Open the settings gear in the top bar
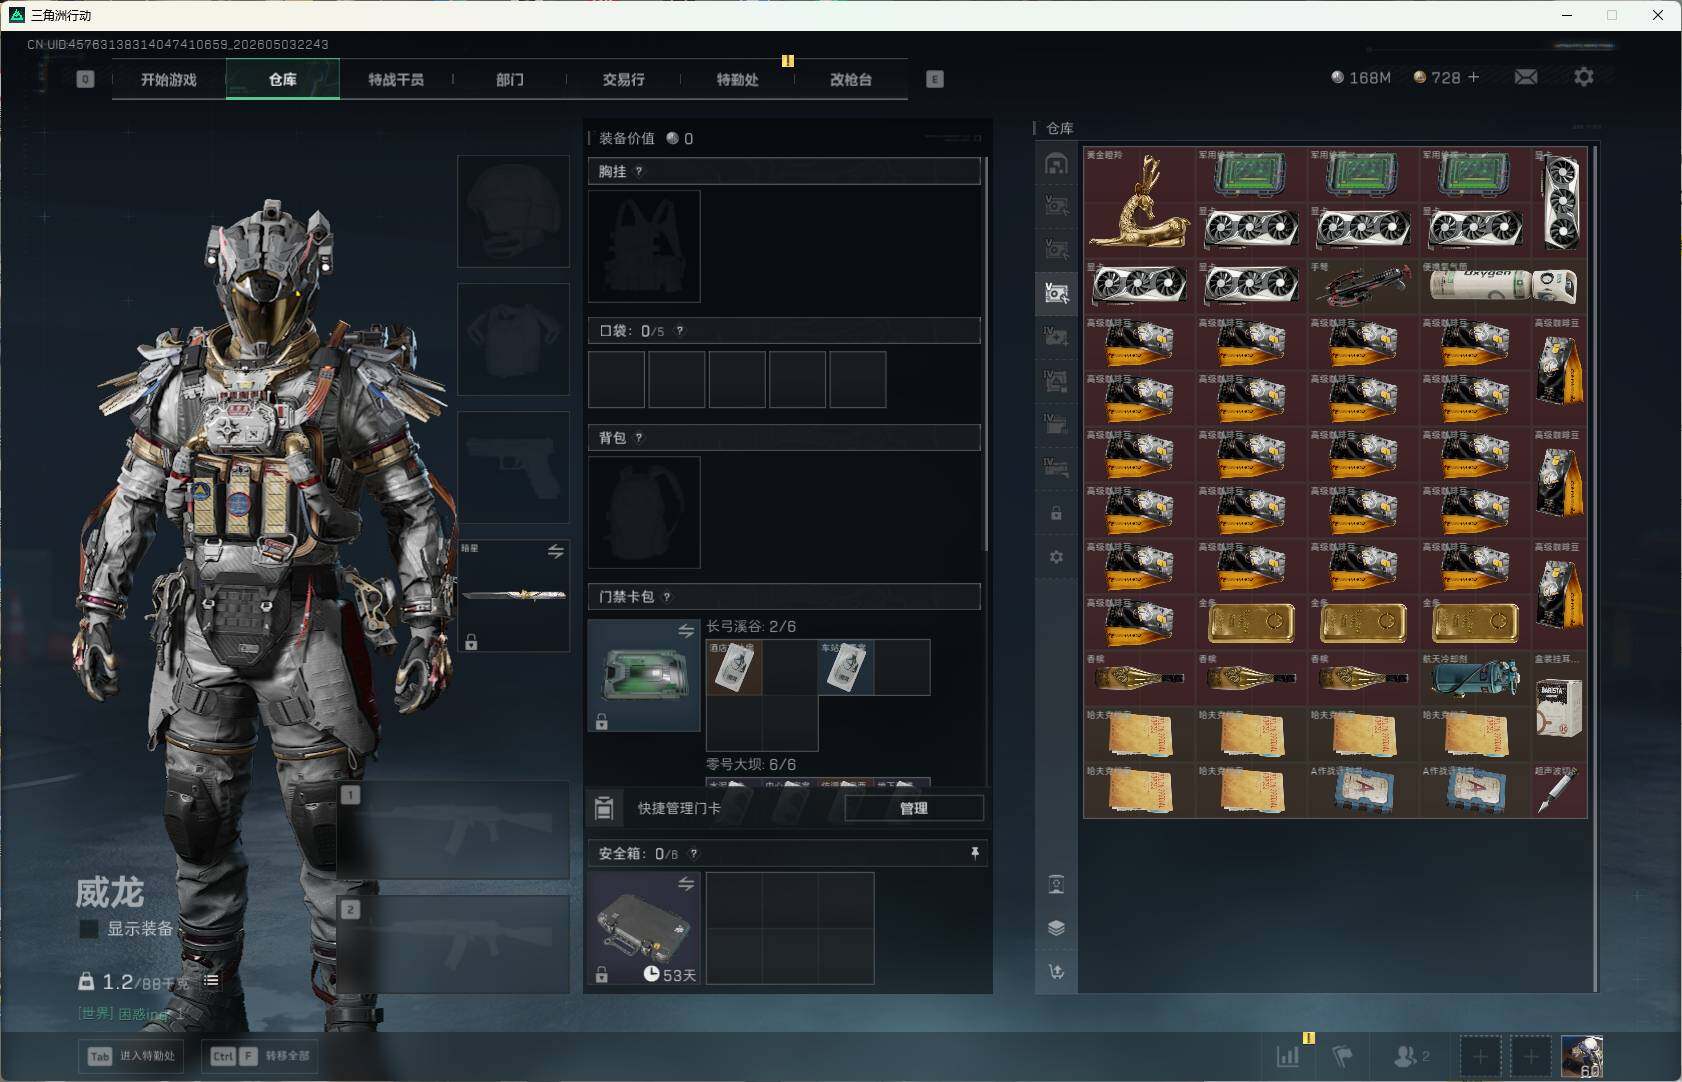This screenshot has height=1082, width=1682. click(x=1584, y=77)
